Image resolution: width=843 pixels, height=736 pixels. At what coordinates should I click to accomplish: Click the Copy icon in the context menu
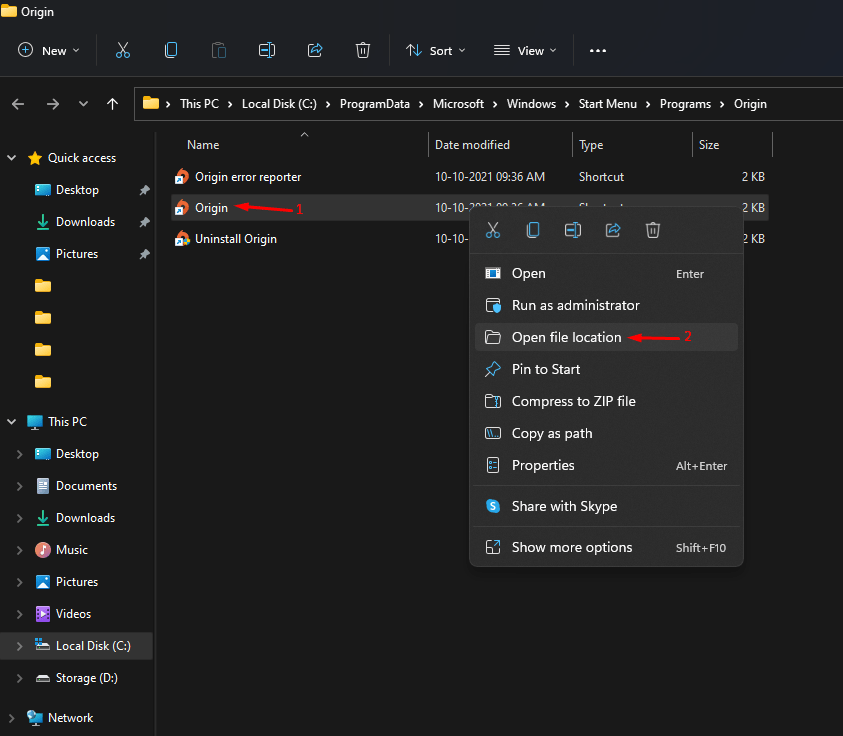click(x=533, y=230)
